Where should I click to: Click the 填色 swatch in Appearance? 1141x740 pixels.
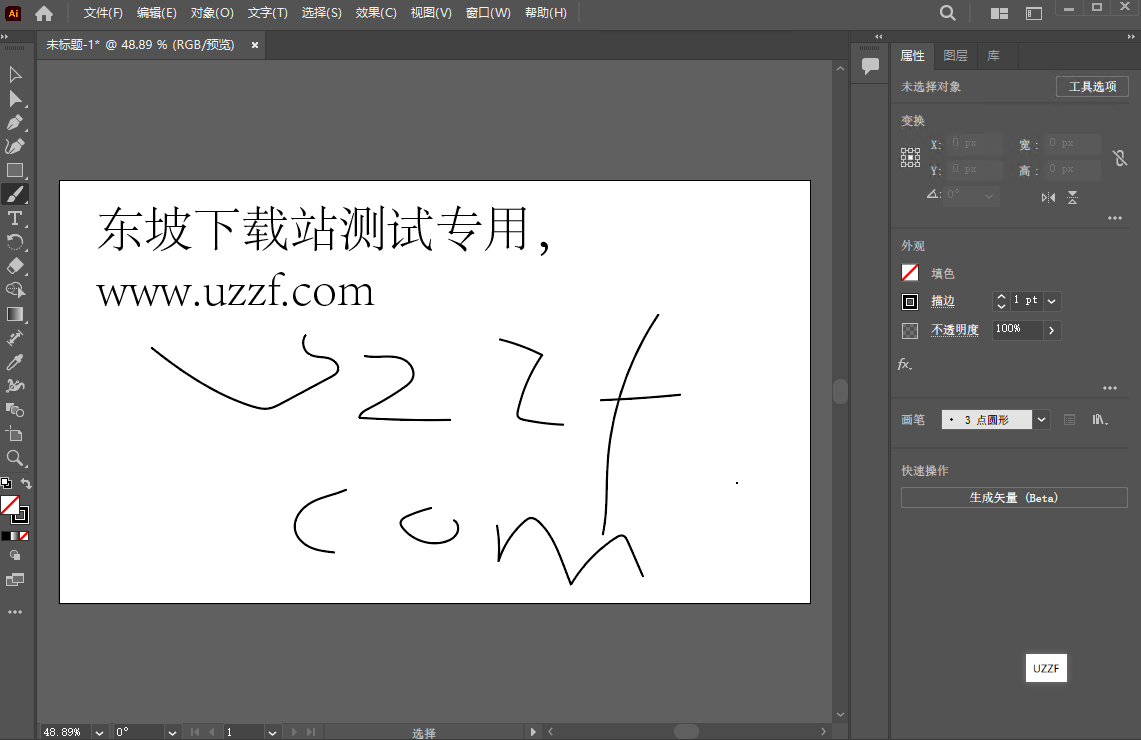point(909,272)
